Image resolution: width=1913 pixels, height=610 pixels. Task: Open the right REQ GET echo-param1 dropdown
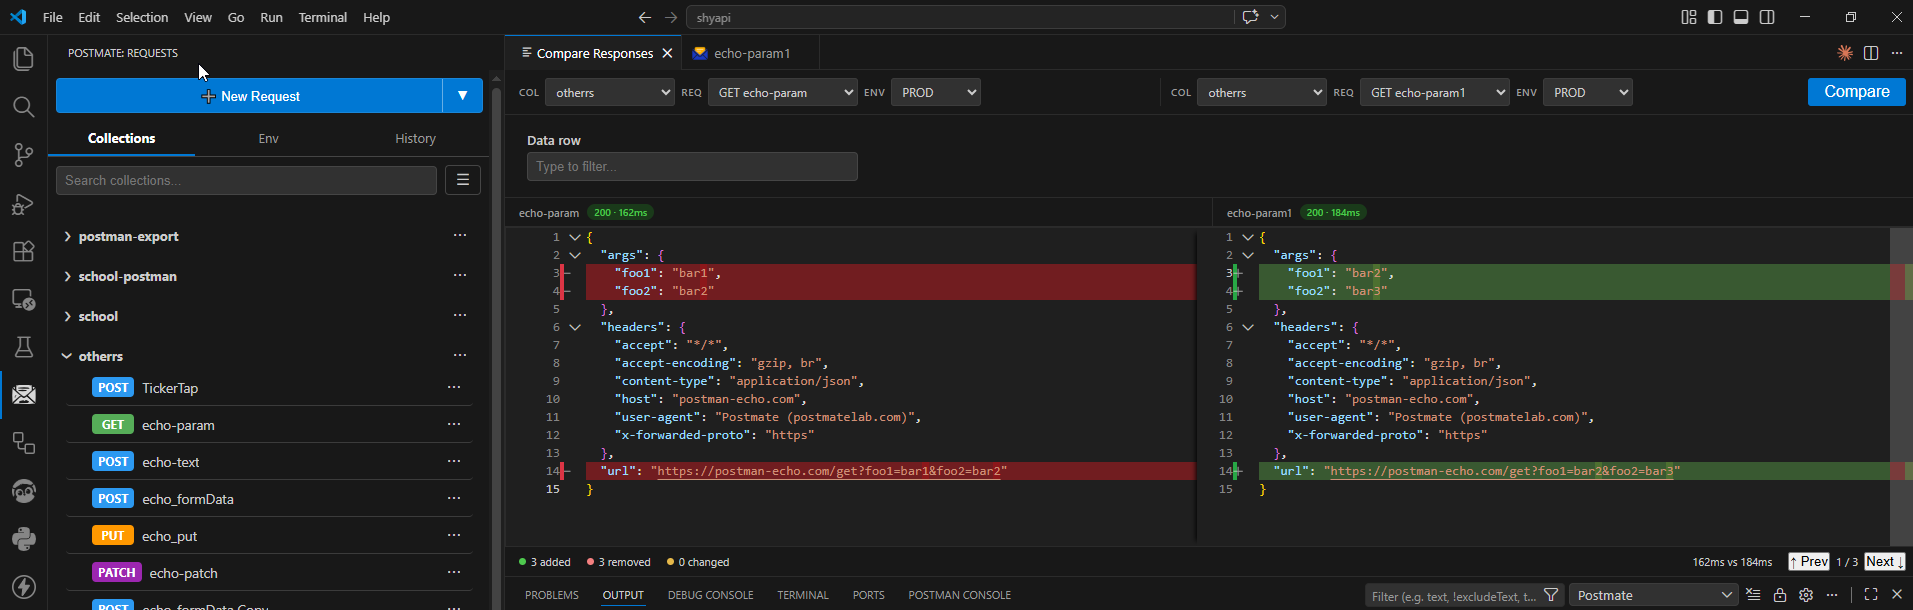(1434, 92)
